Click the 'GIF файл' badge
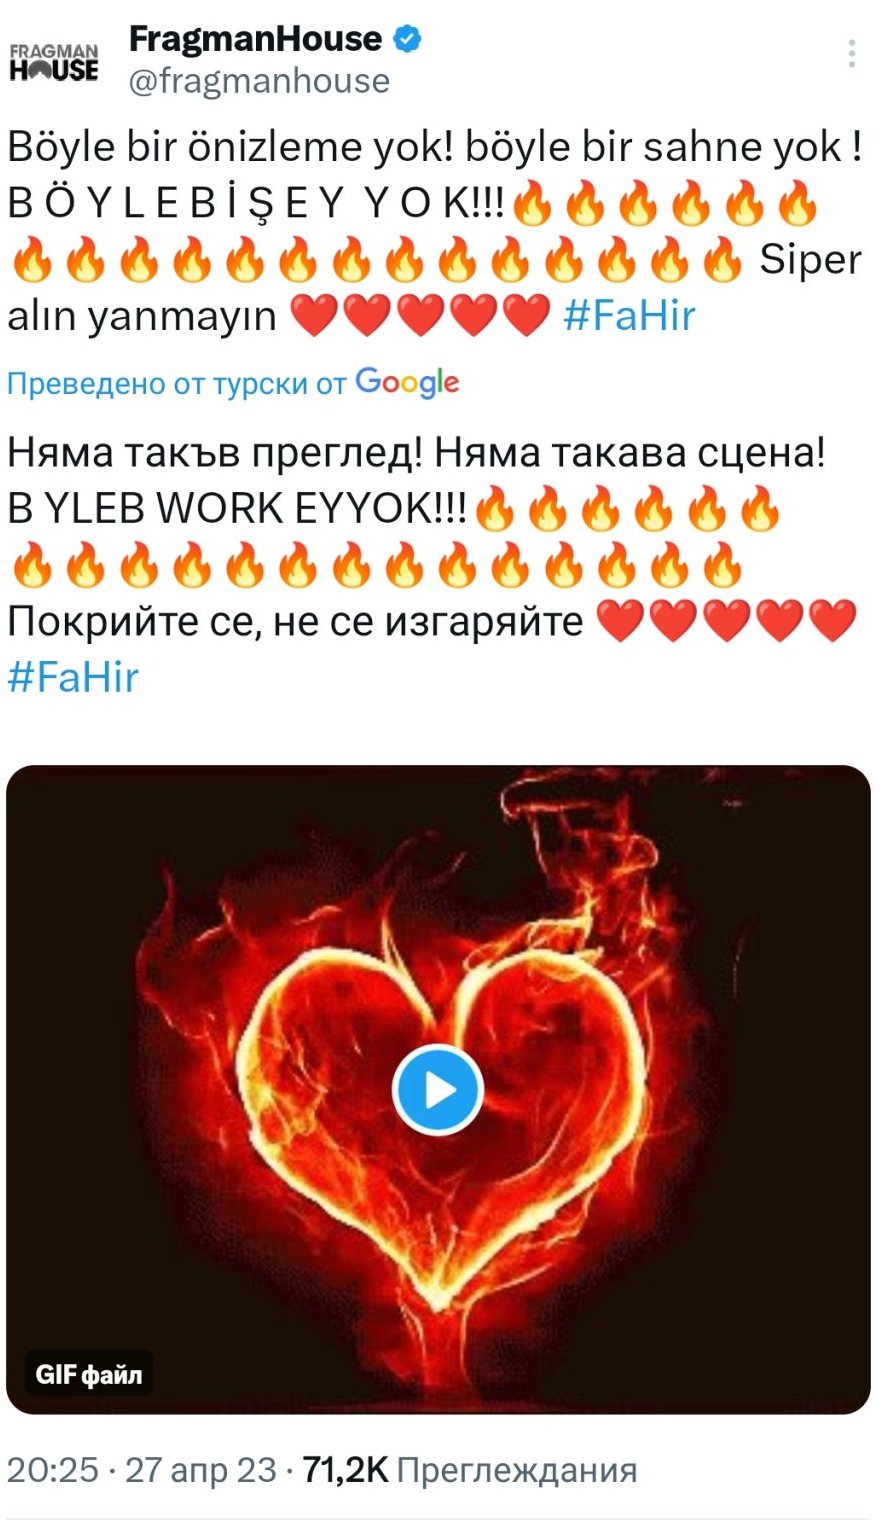Image resolution: width=882 pixels, height=1522 pixels. point(89,1374)
